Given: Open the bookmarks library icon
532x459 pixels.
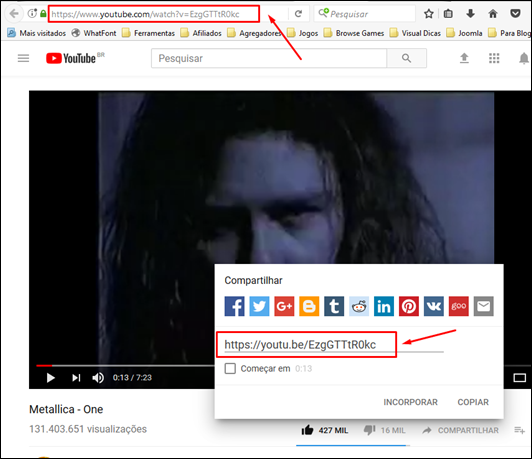Looking at the screenshot, I should click(448, 14).
